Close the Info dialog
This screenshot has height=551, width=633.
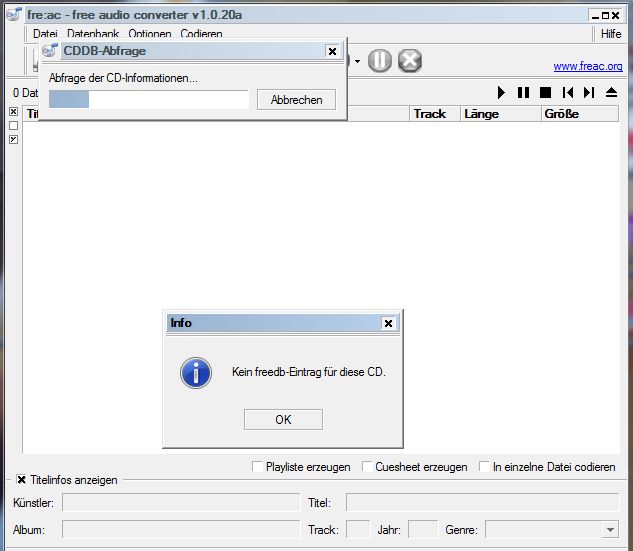388,323
